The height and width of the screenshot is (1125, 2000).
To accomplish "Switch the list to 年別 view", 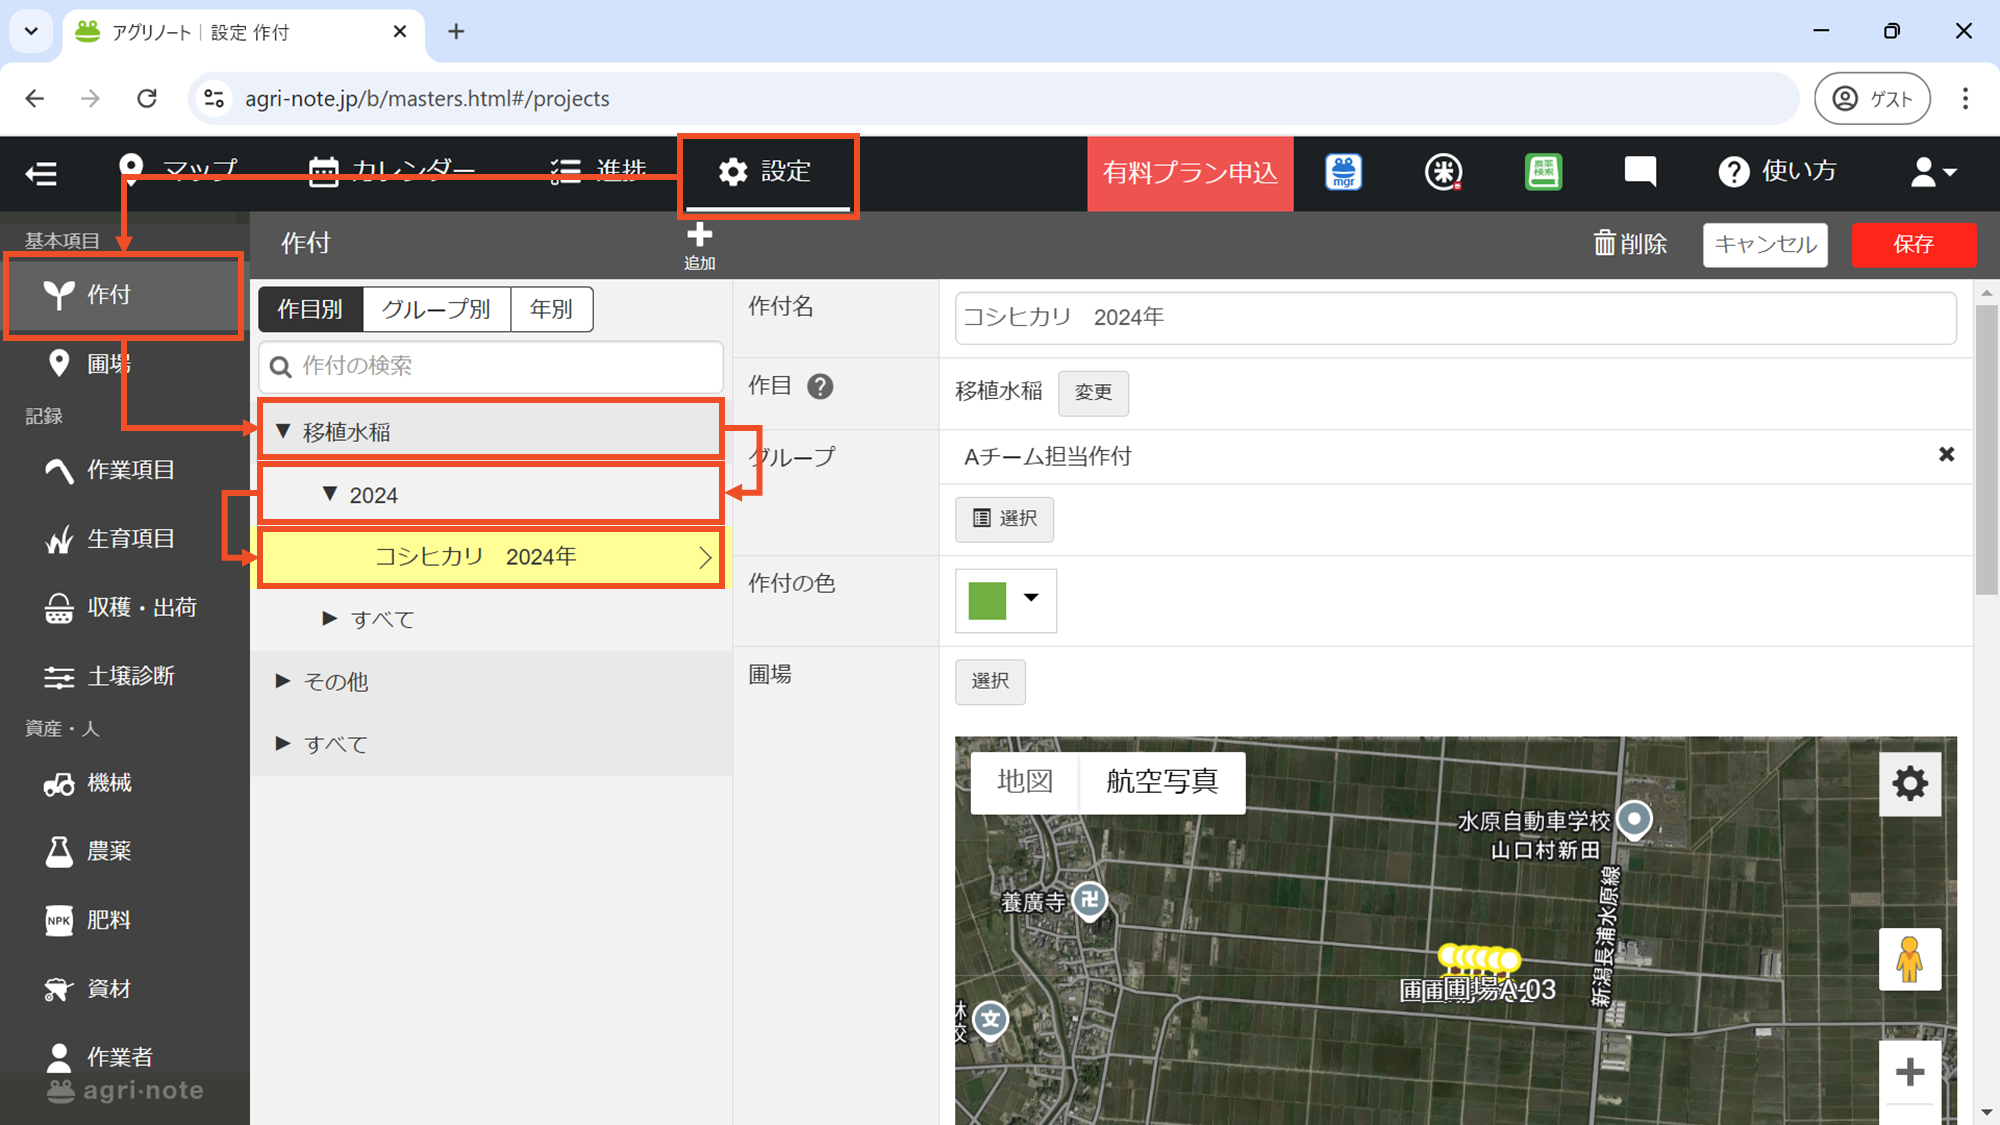I will (x=551, y=309).
